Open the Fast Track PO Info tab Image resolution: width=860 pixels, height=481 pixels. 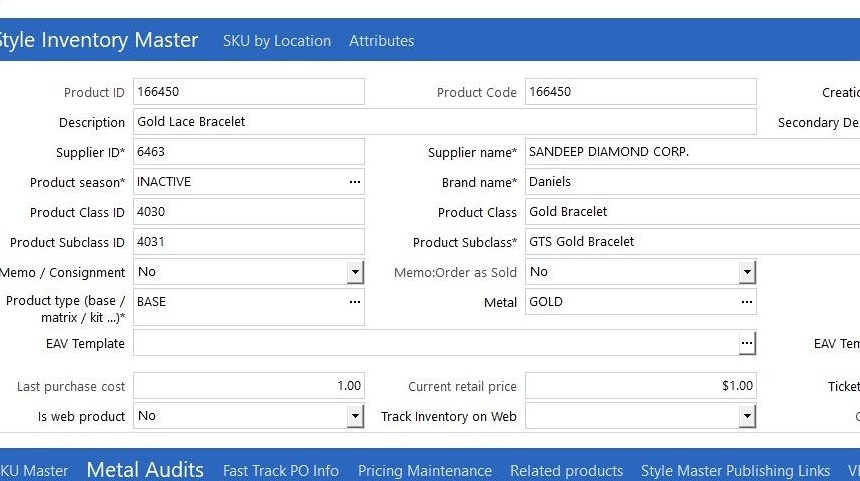tap(281, 471)
